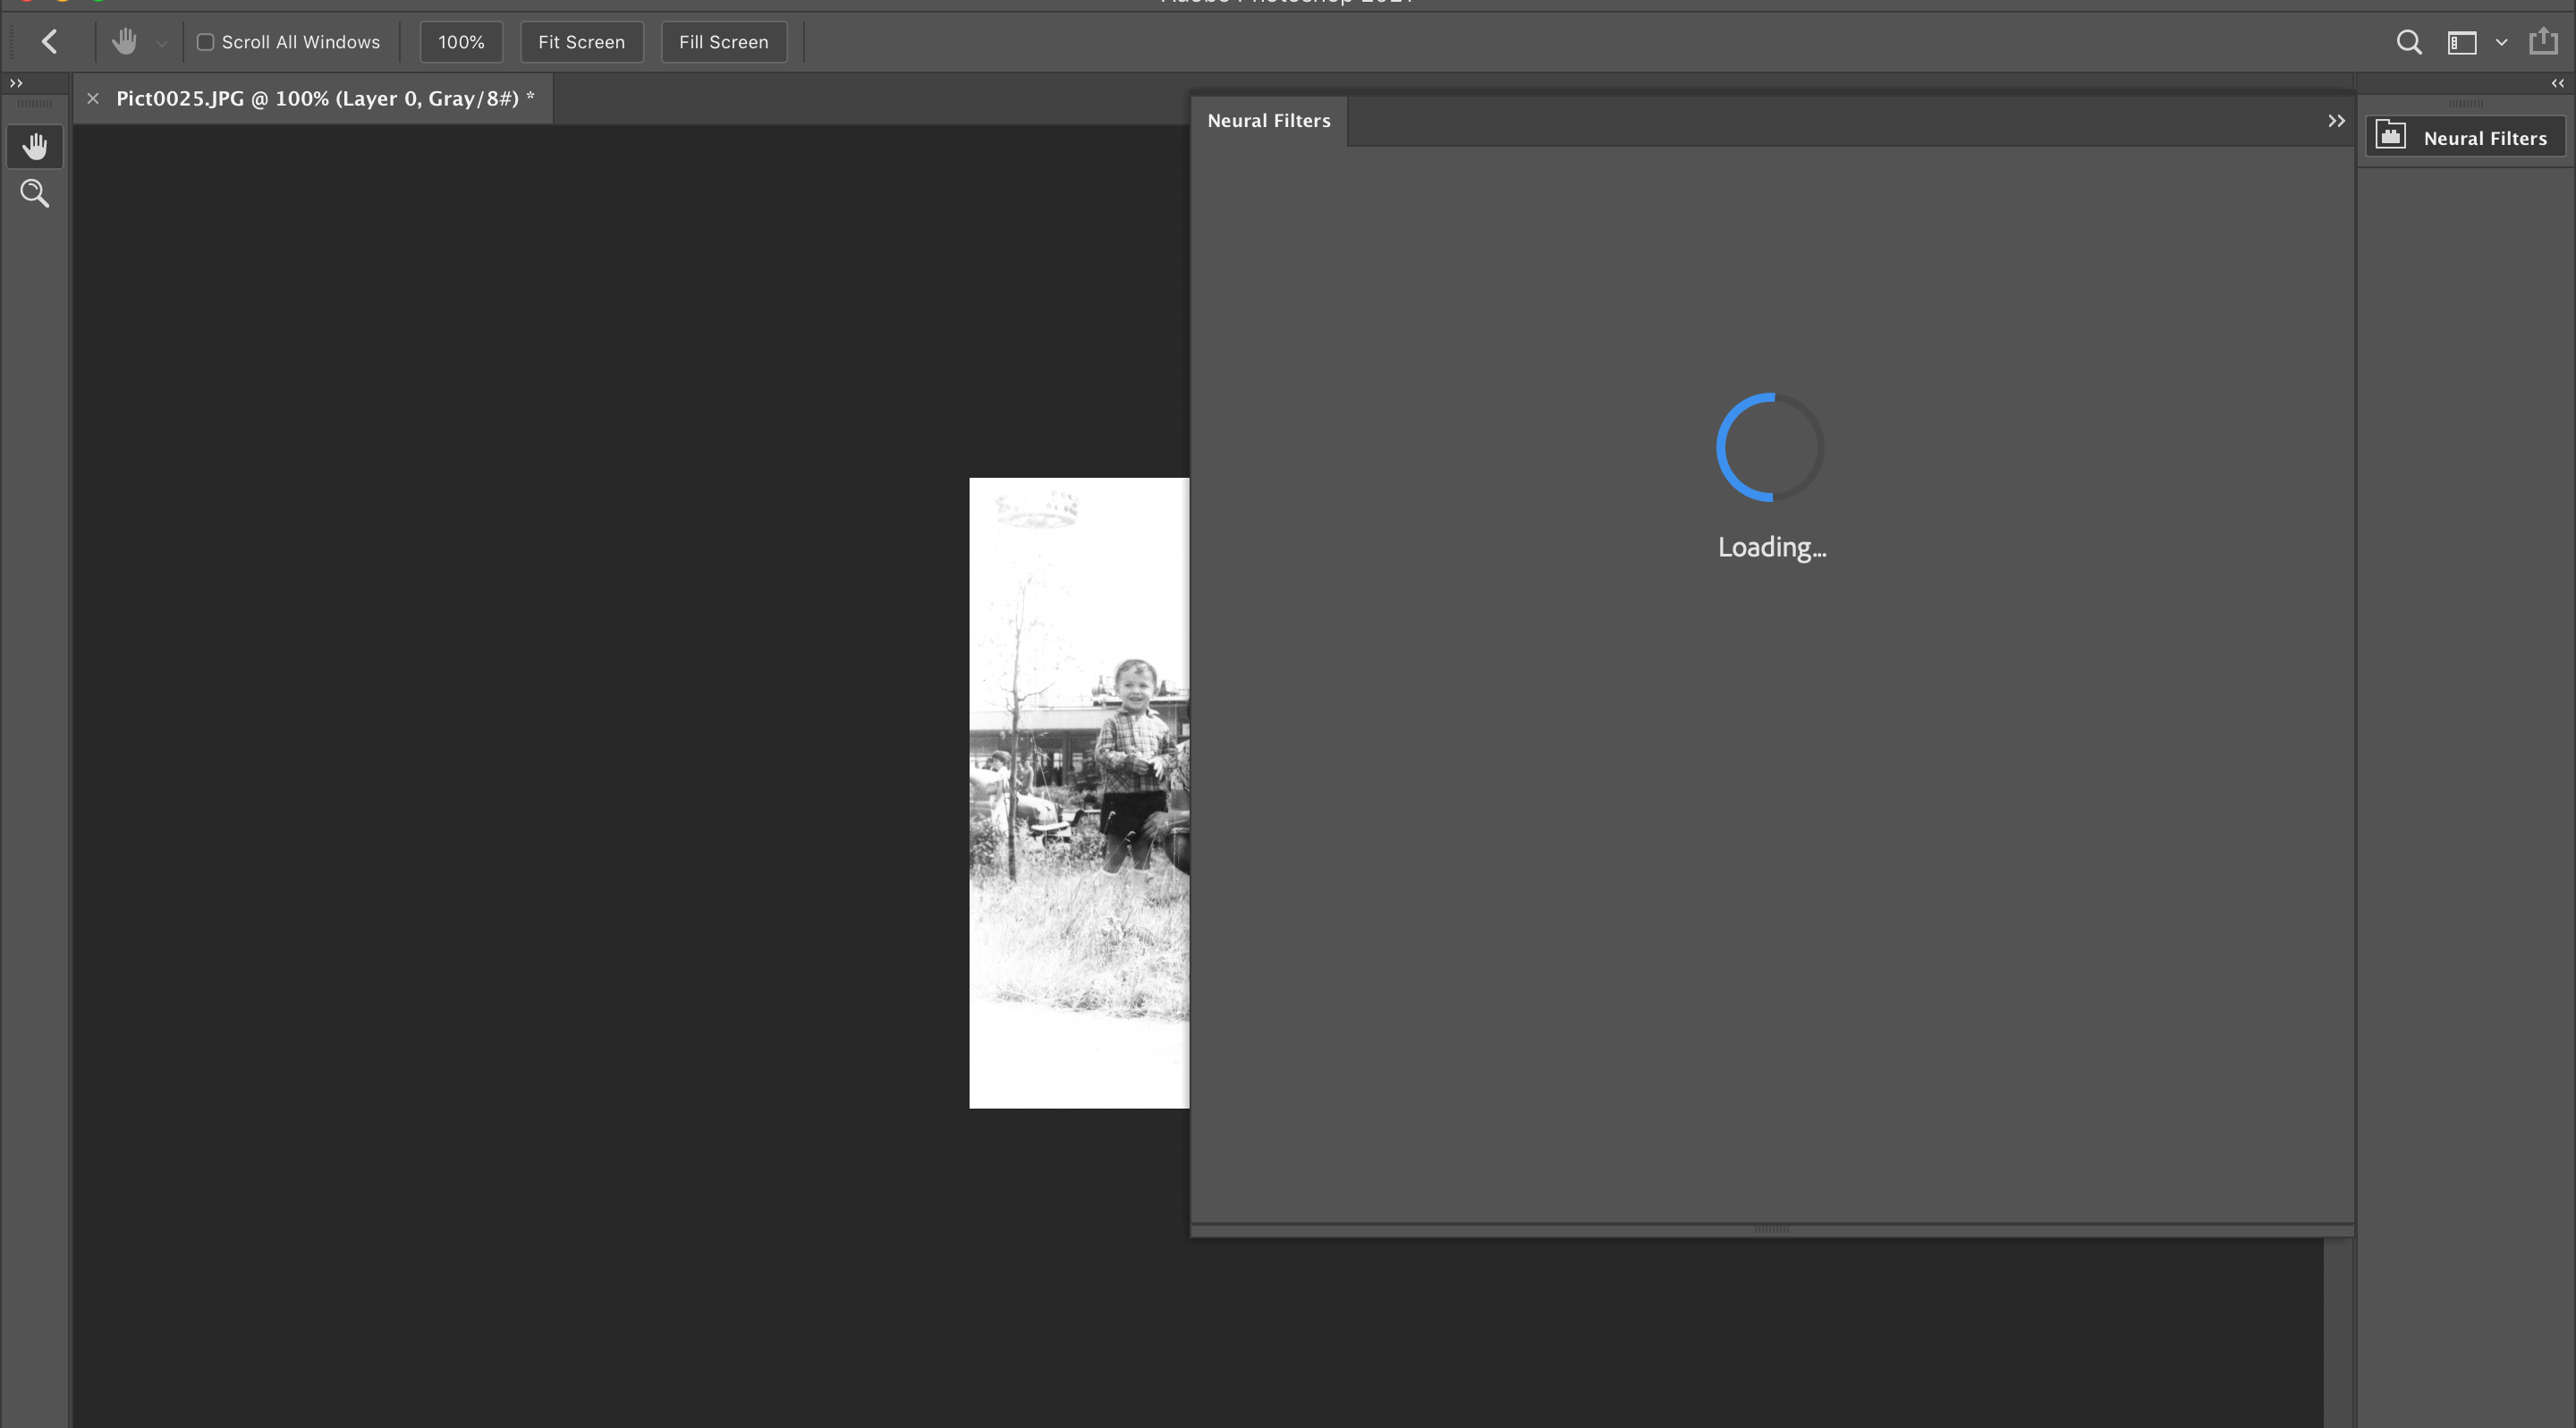This screenshot has width=2576, height=1428.
Task: Open the Photoshop search magnifier icon
Action: point(2409,42)
